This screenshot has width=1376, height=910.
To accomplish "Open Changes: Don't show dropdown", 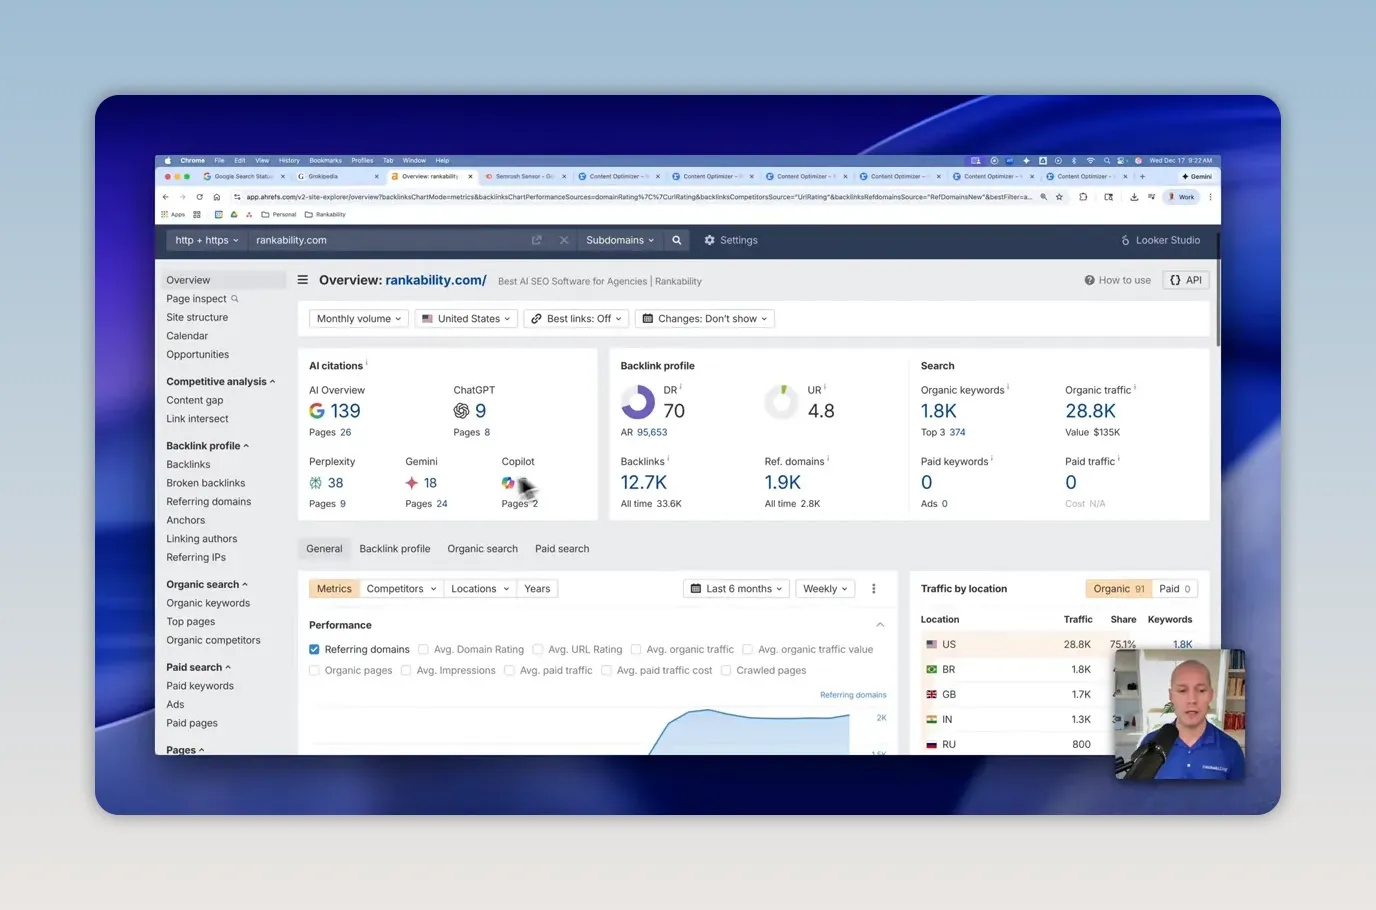I will click(x=705, y=319).
